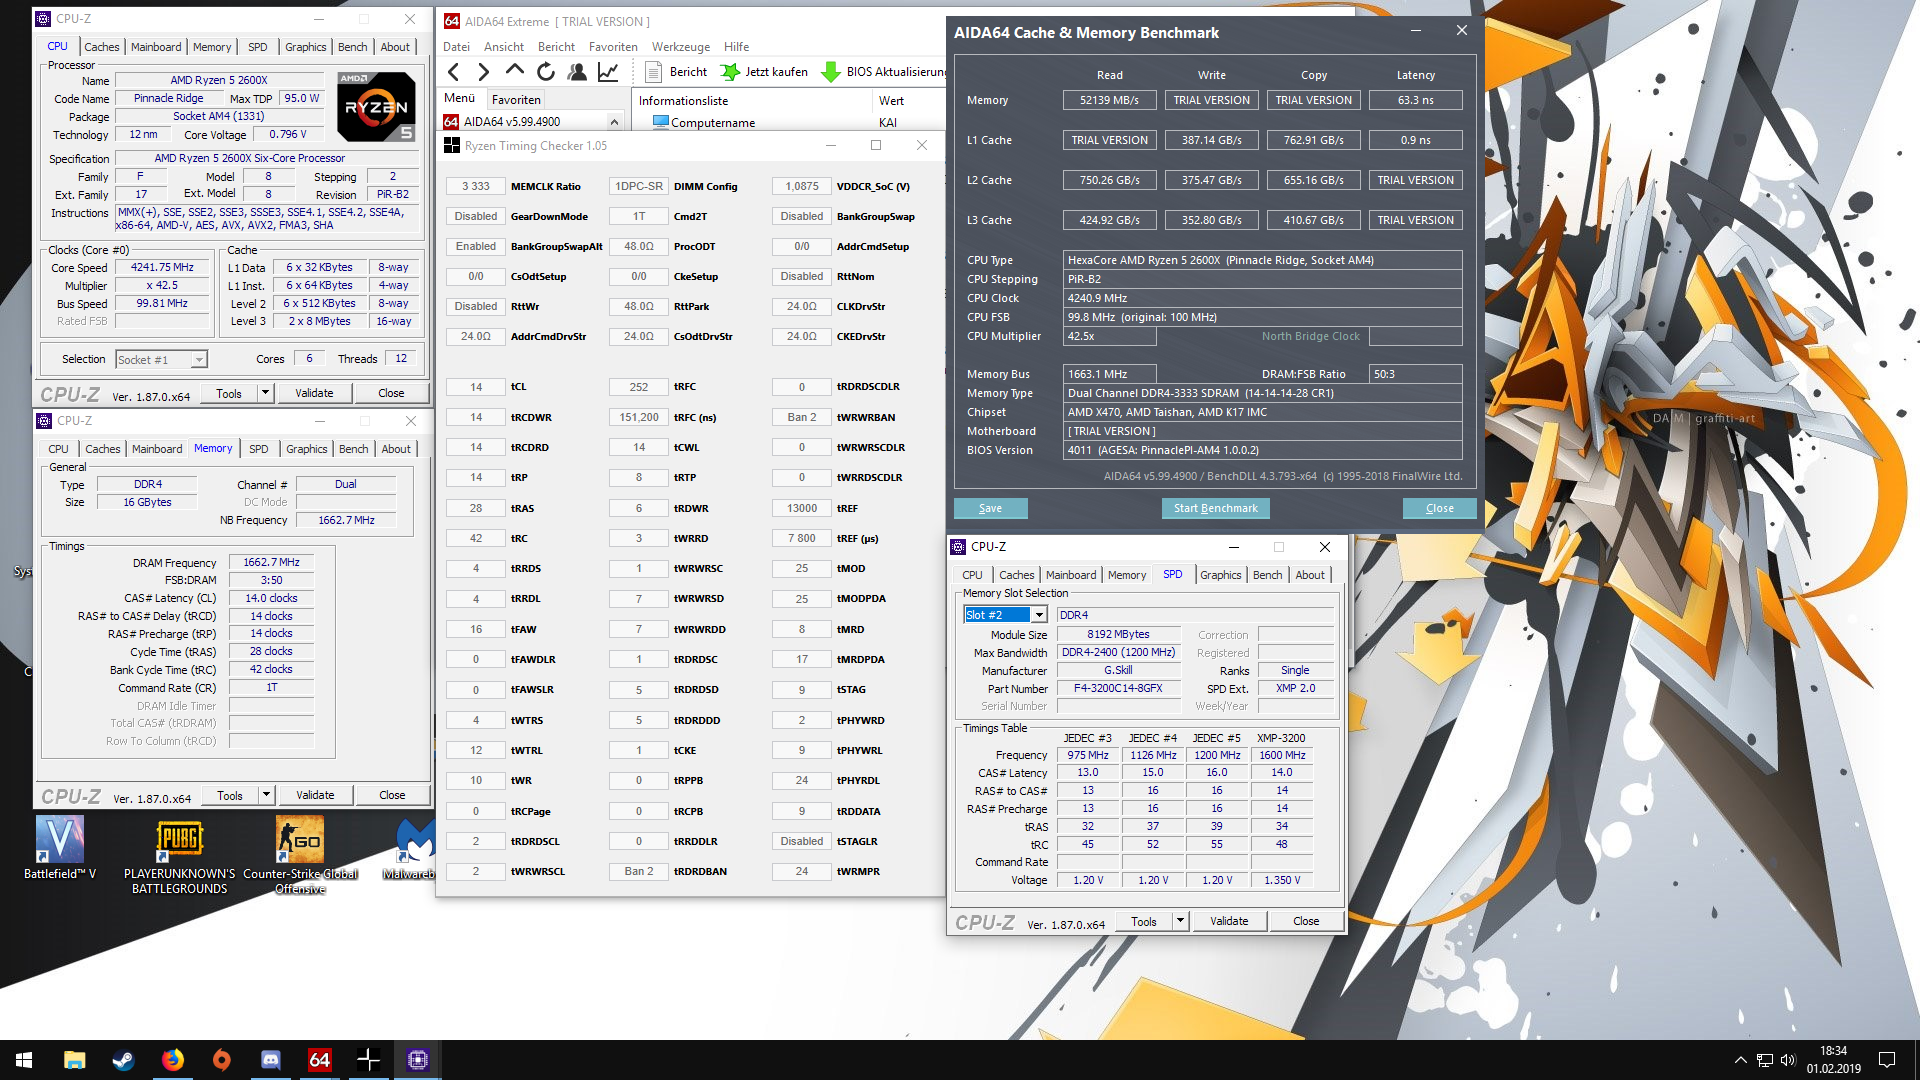Open the AIDA64 user manager icon
Image resolution: width=1920 pixels, height=1080 pixels.
pyautogui.click(x=577, y=72)
